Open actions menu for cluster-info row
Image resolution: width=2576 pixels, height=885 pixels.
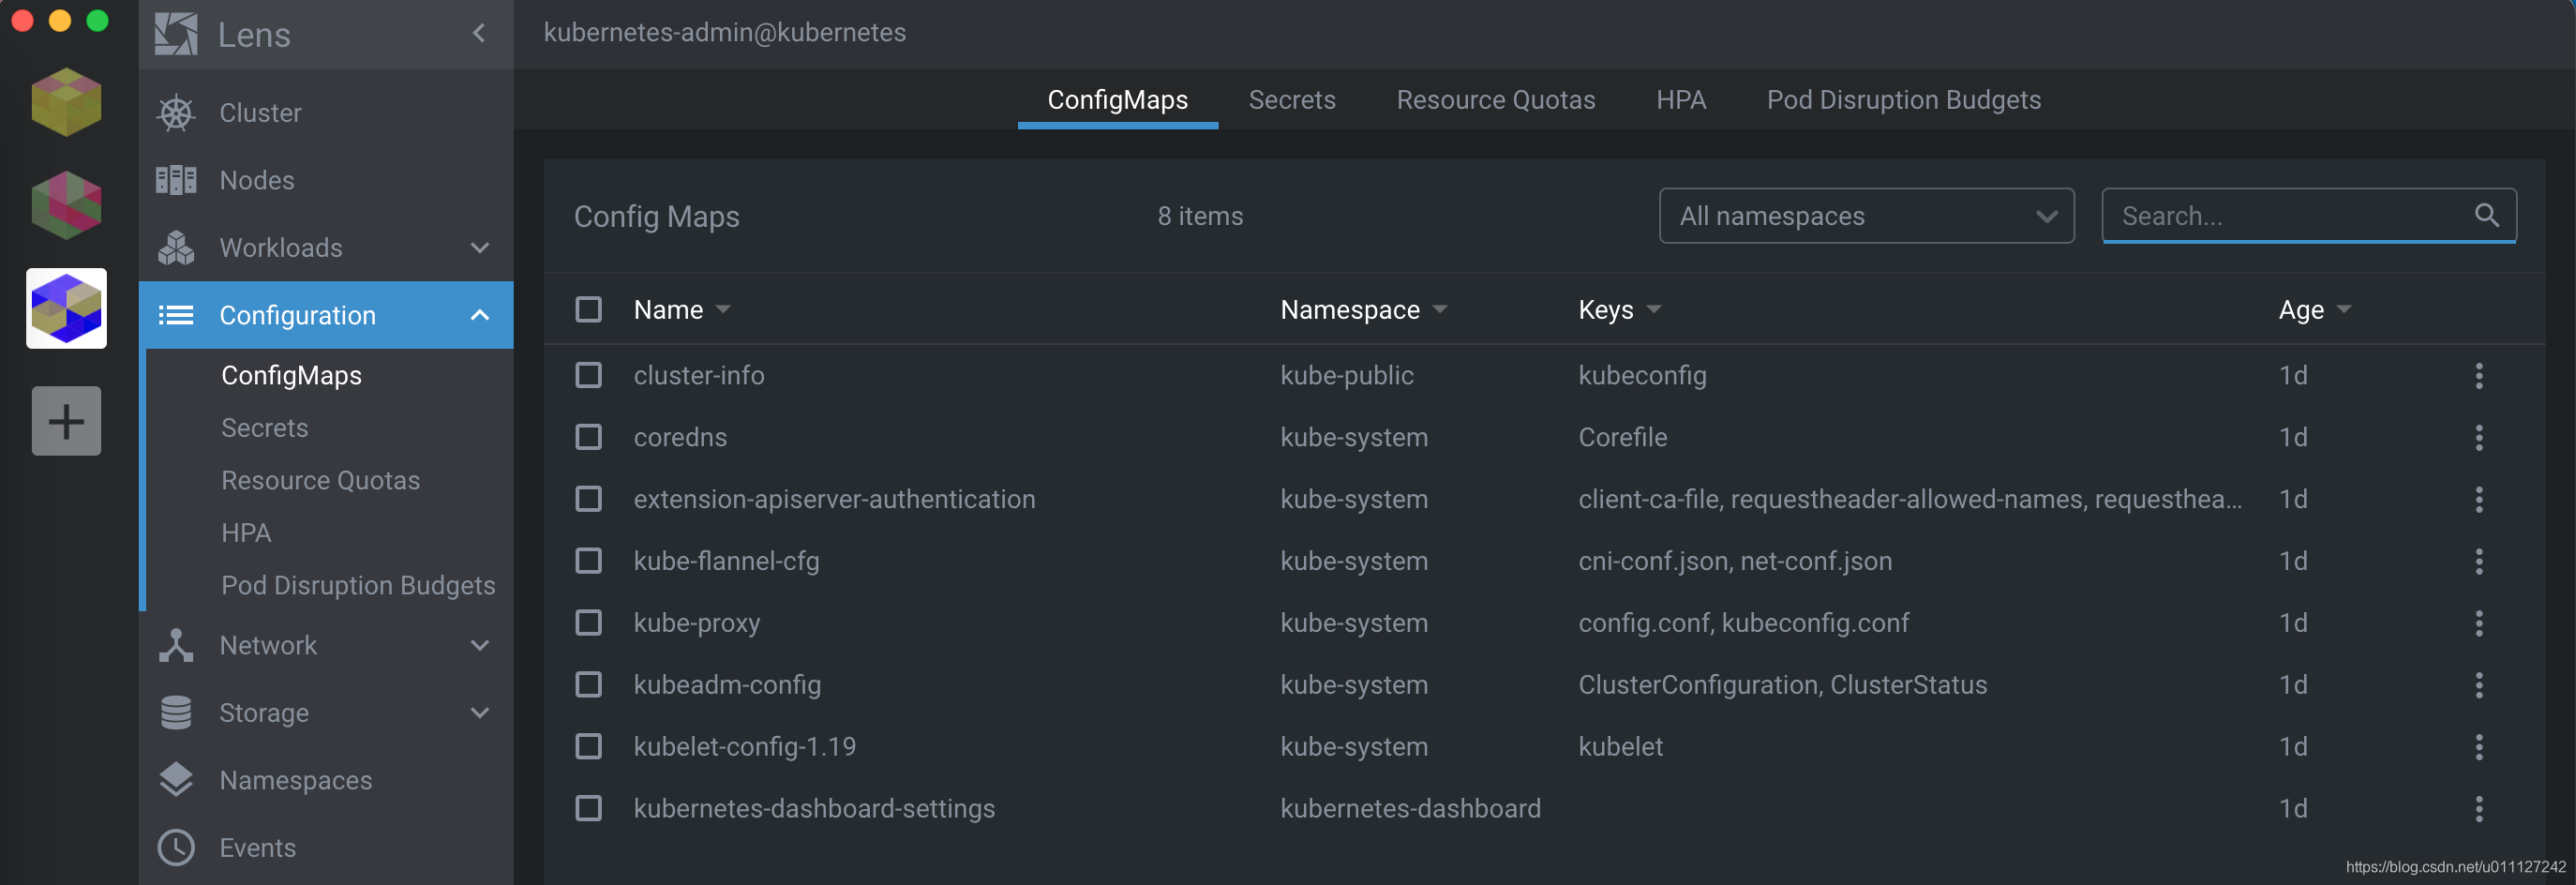pos(2479,376)
